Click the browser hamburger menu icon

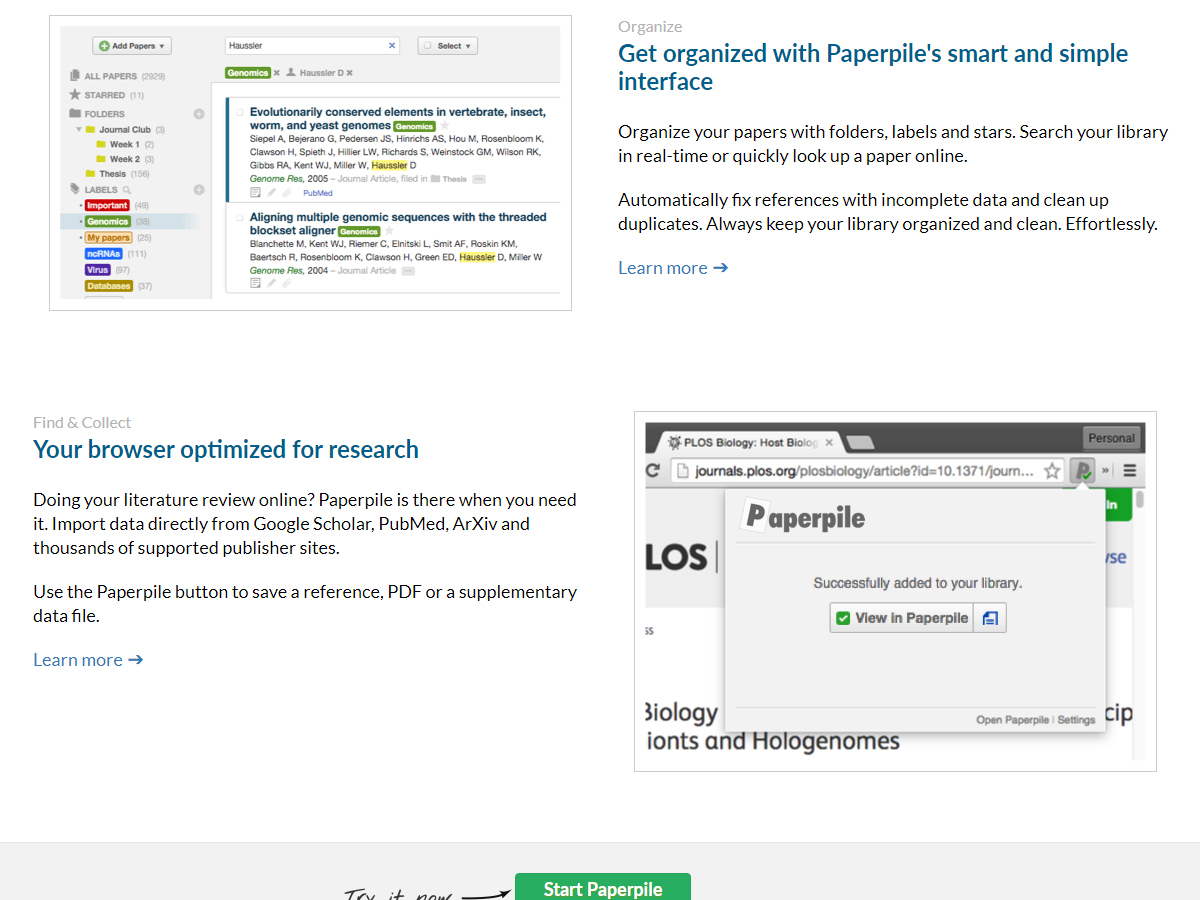click(x=1130, y=471)
